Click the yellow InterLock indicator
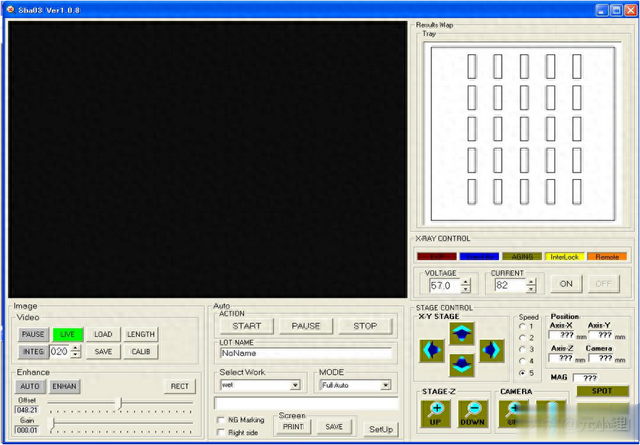 [x=564, y=257]
